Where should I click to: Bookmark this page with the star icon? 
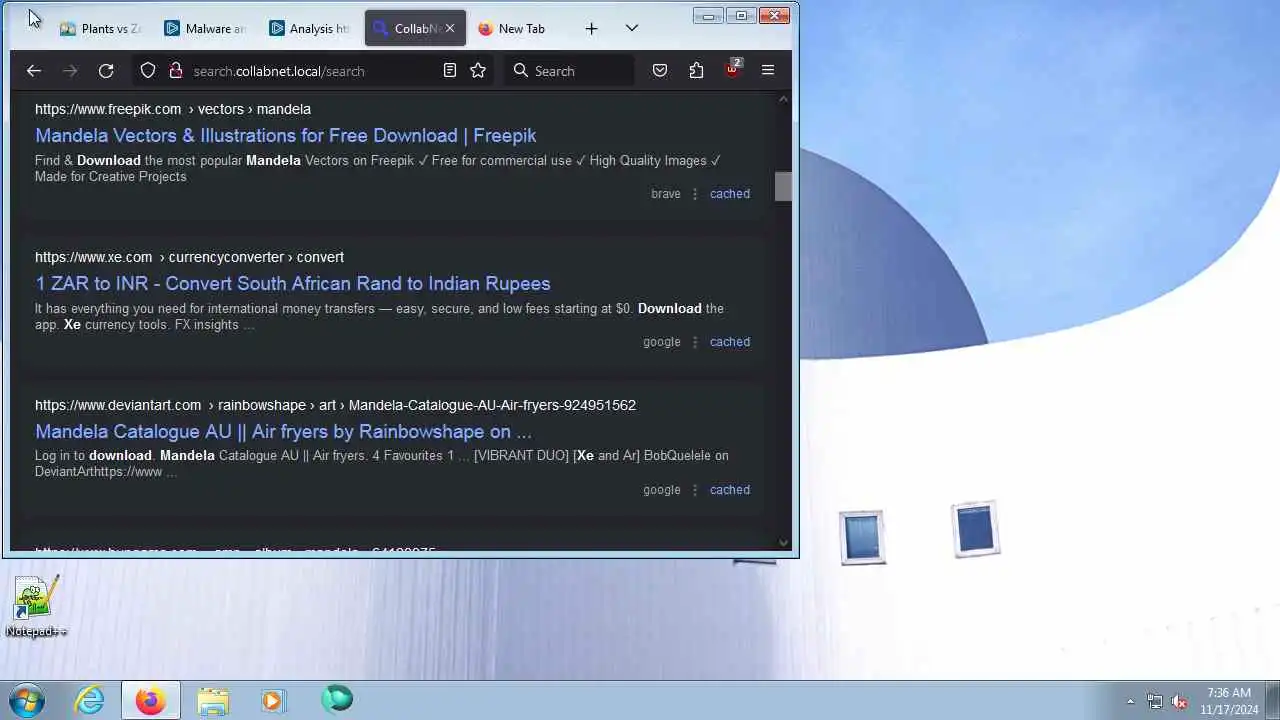pyautogui.click(x=478, y=71)
